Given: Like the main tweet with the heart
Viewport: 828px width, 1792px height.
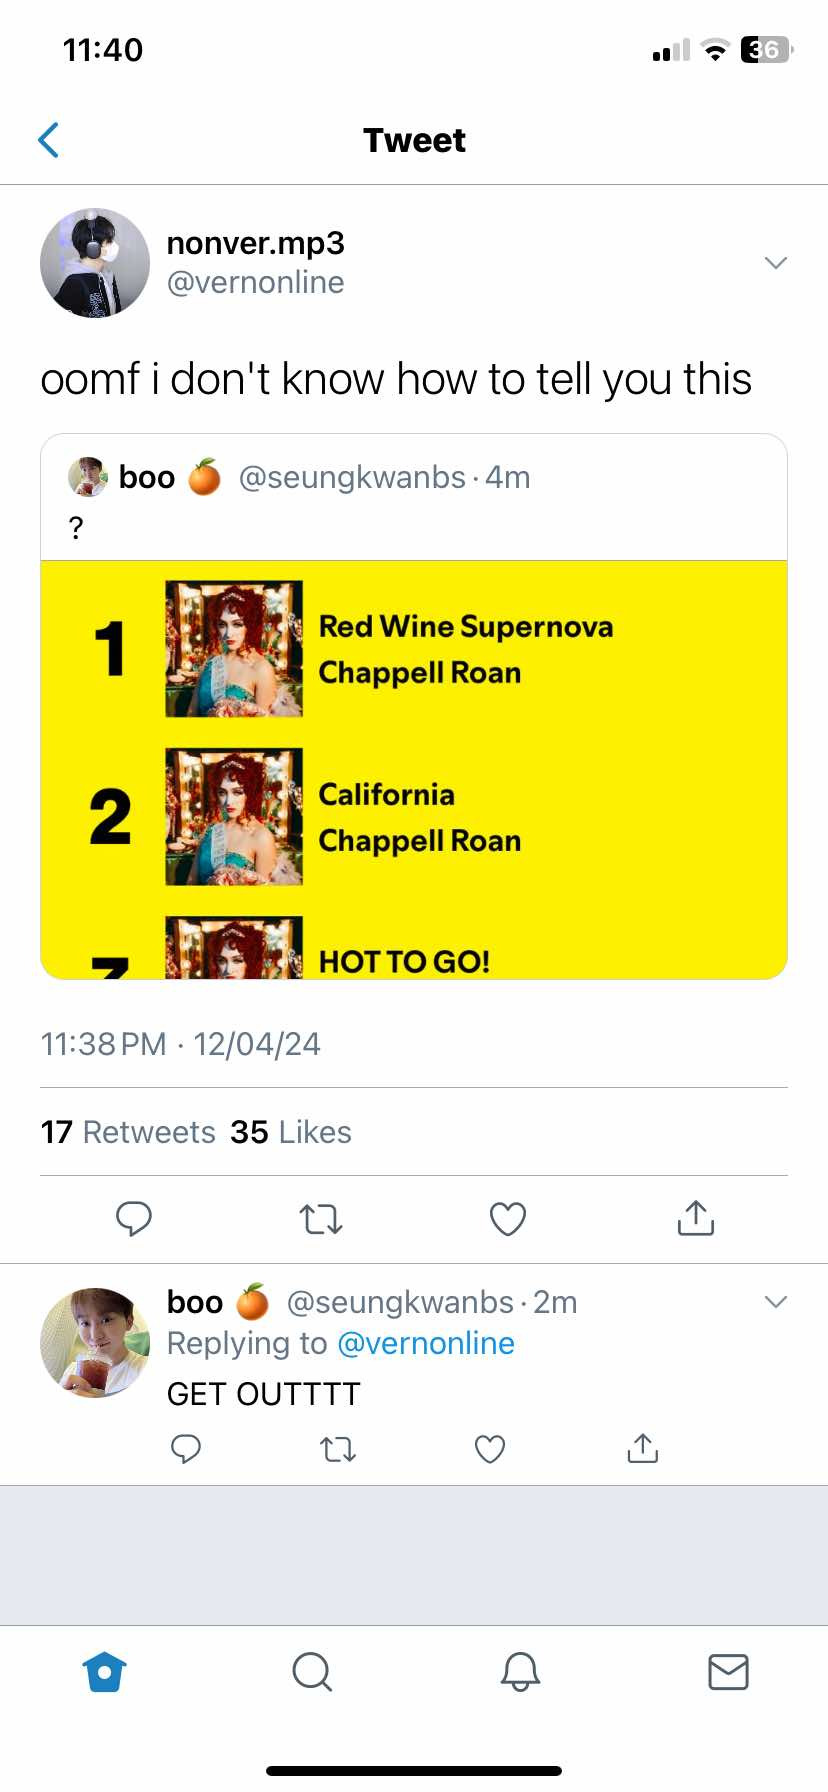Looking at the screenshot, I should [x=508, y=1218].
